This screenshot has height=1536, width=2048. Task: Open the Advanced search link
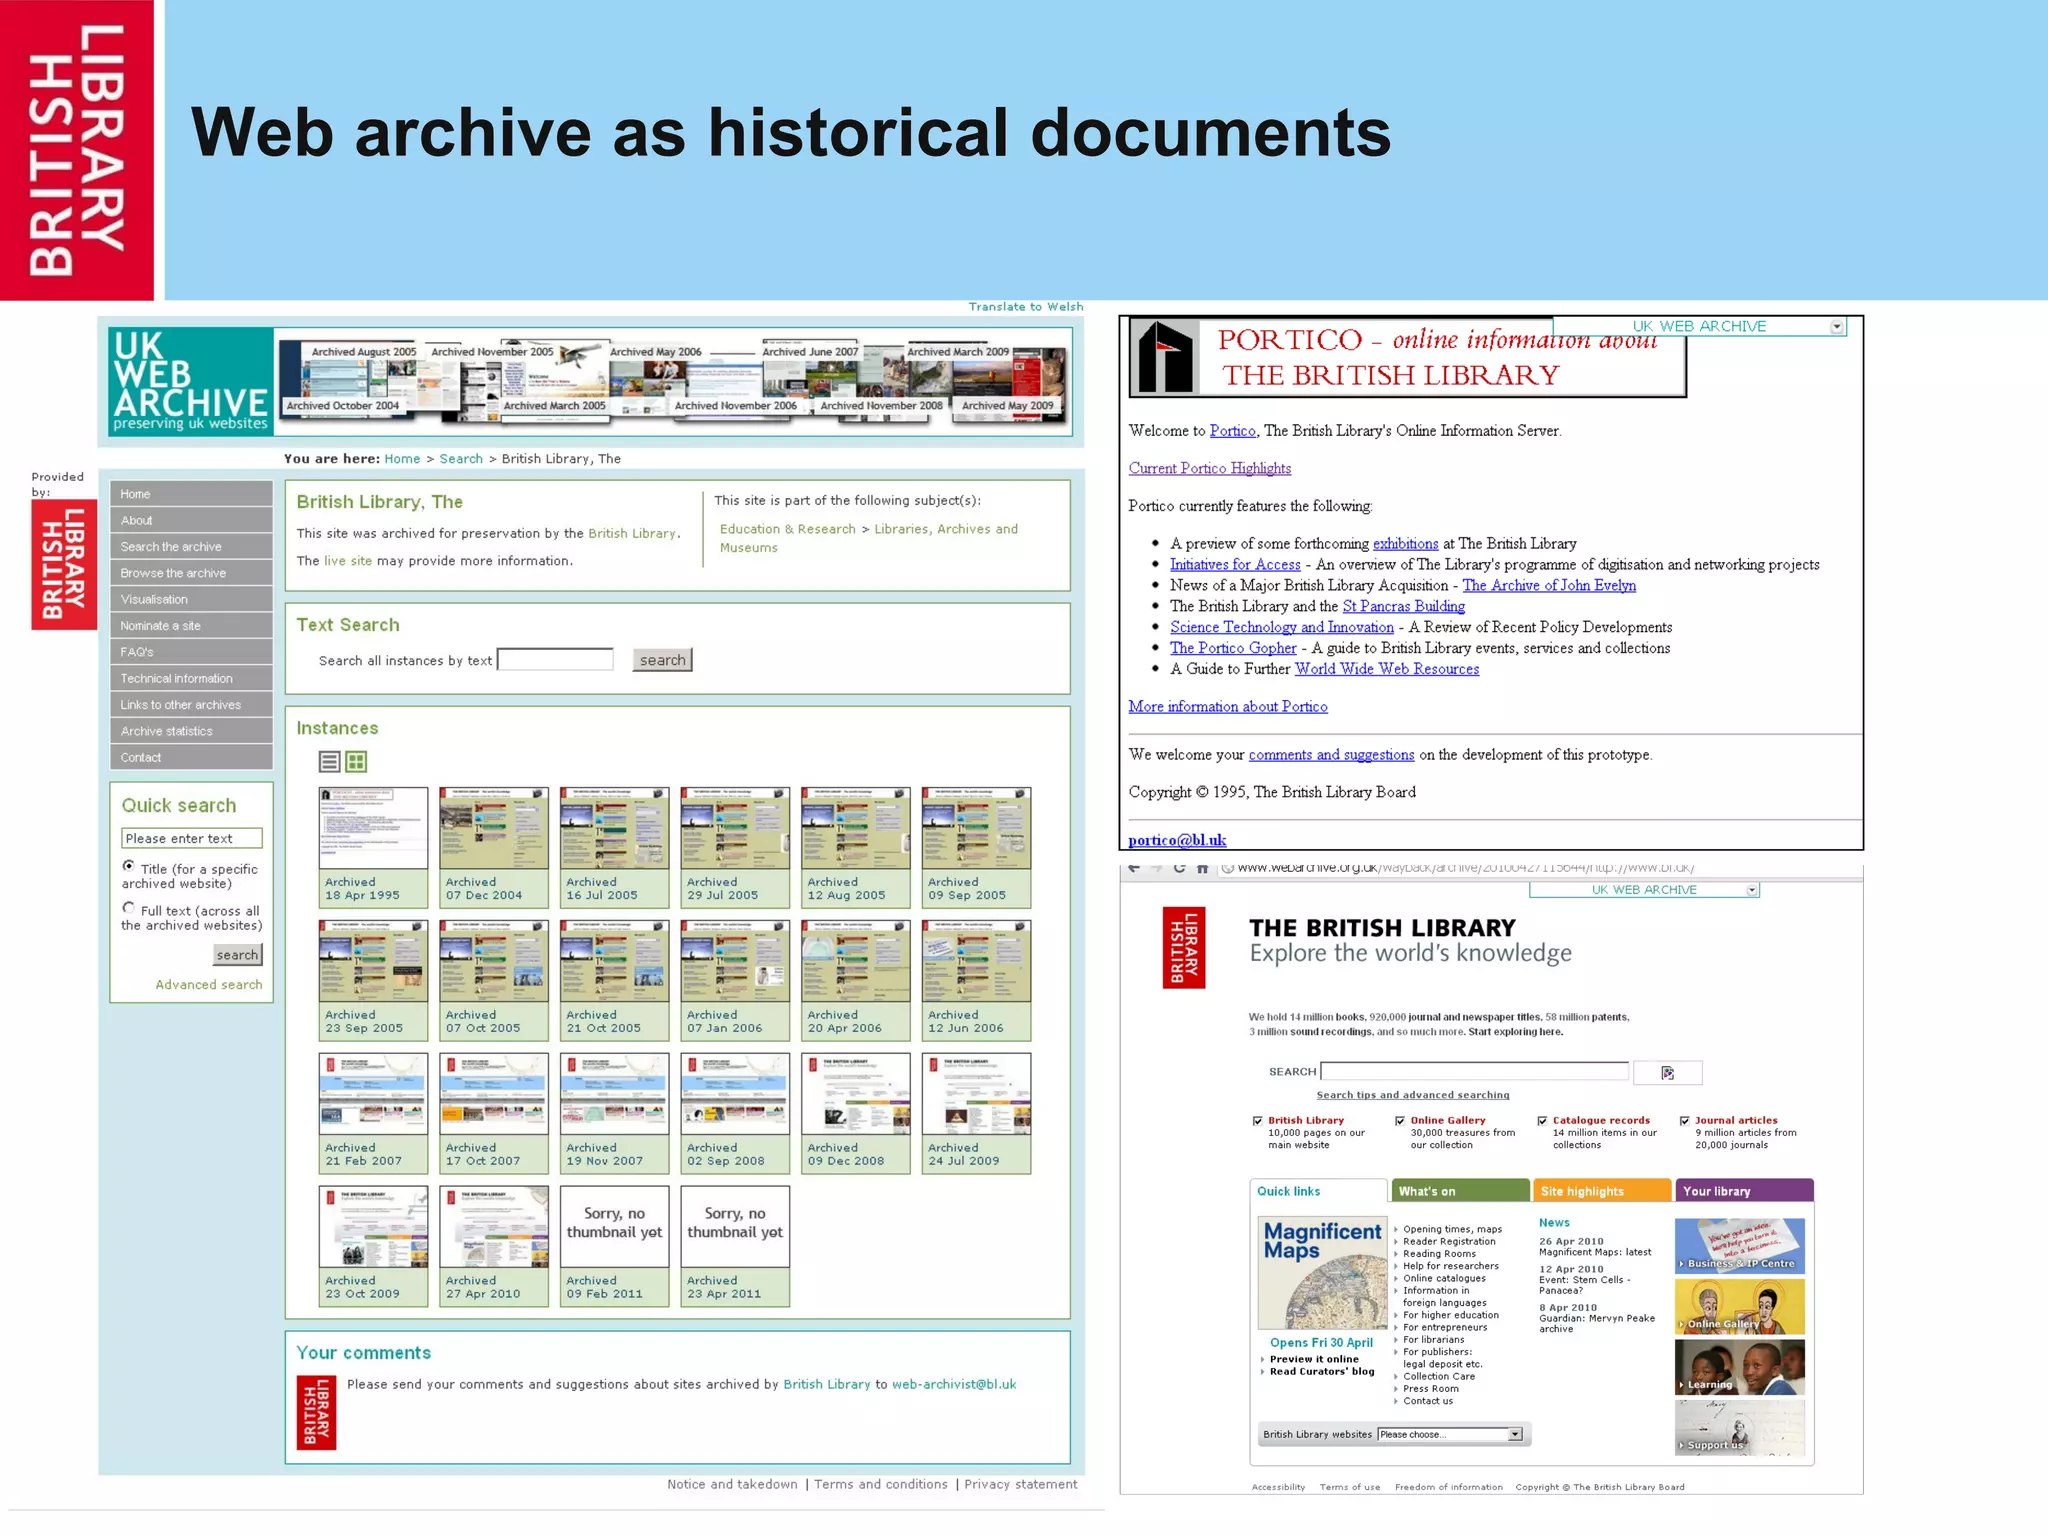(209, 985)
